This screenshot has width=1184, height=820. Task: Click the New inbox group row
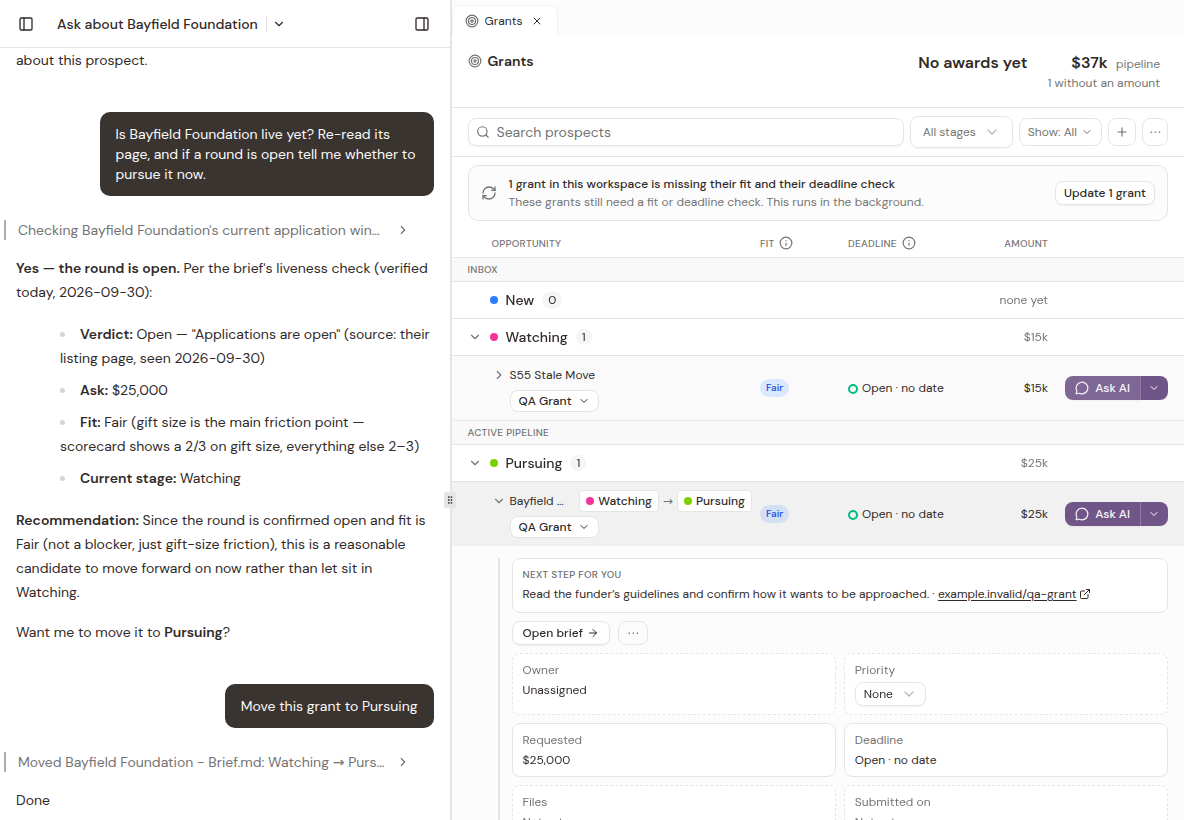[818, 300]
